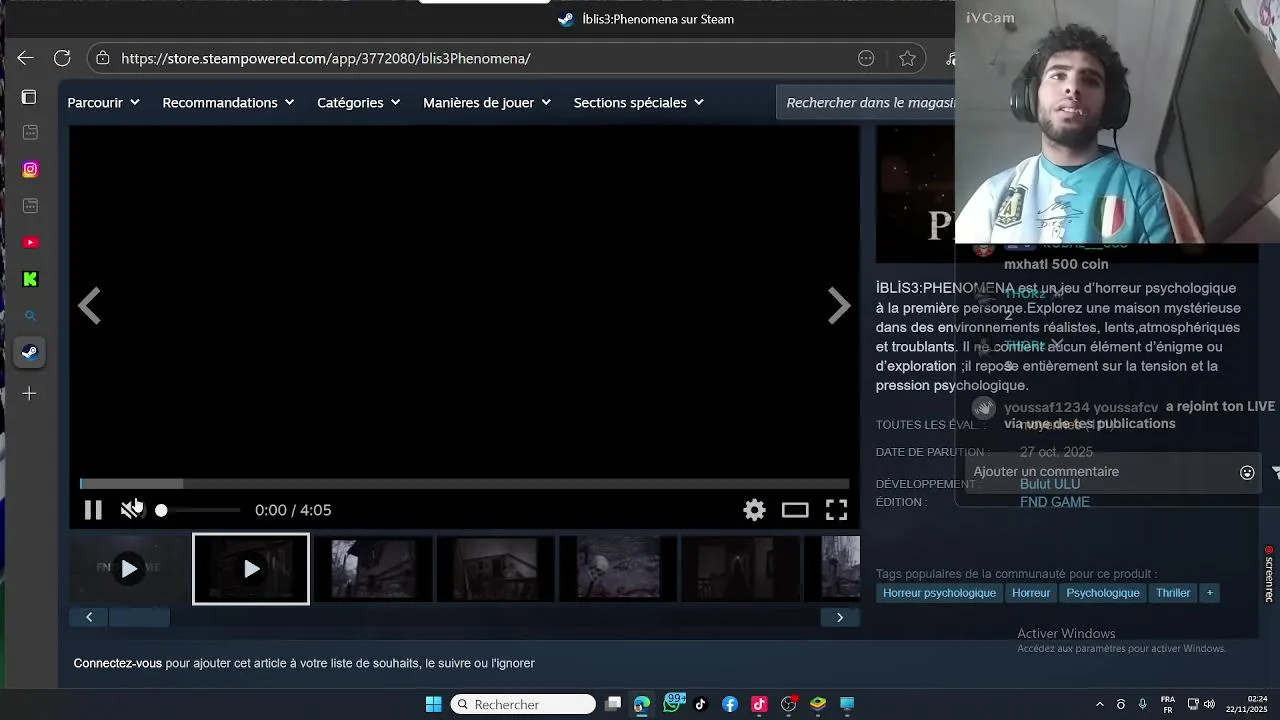Open WhatsApp from the taskbar
The height and width of the screenshot is (720, 1280).
672,704
